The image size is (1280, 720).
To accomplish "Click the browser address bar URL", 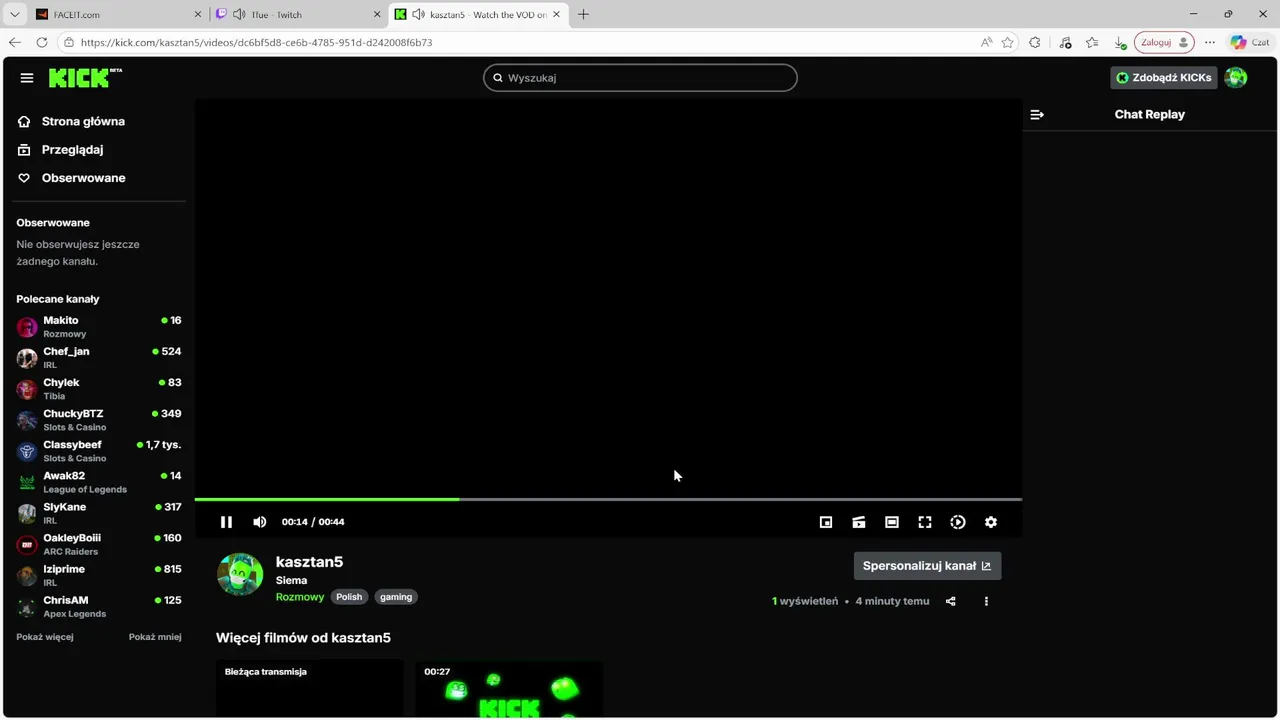I will pyautogui.click(x=256, y=43).
